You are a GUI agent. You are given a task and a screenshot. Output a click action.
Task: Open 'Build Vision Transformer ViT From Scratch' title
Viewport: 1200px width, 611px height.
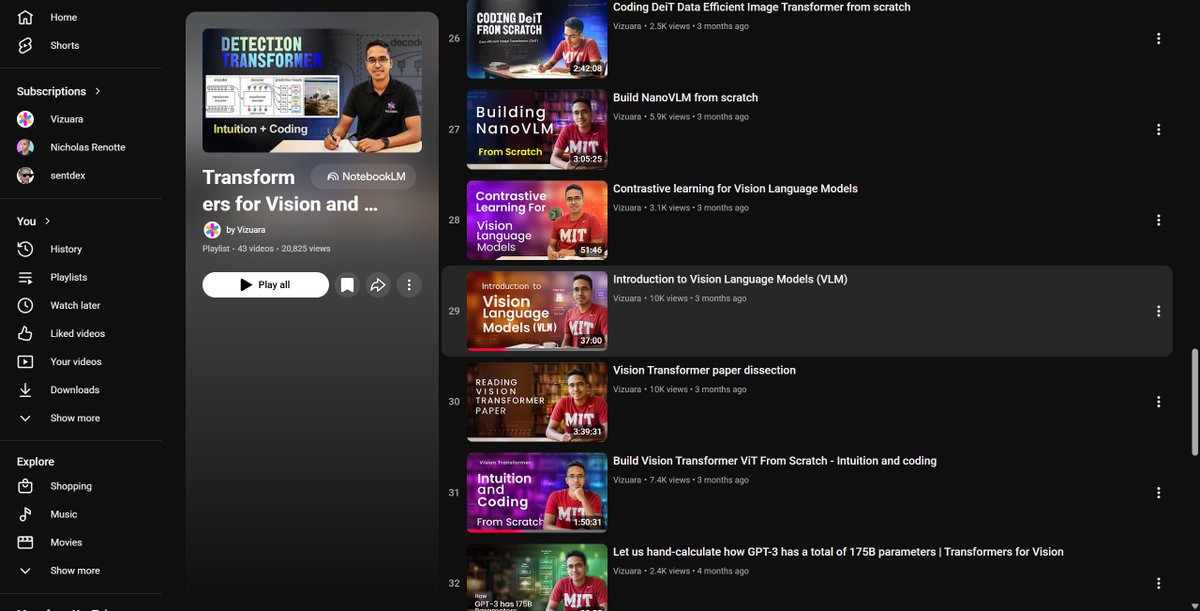pyautogui.click(x=775, y=461)
